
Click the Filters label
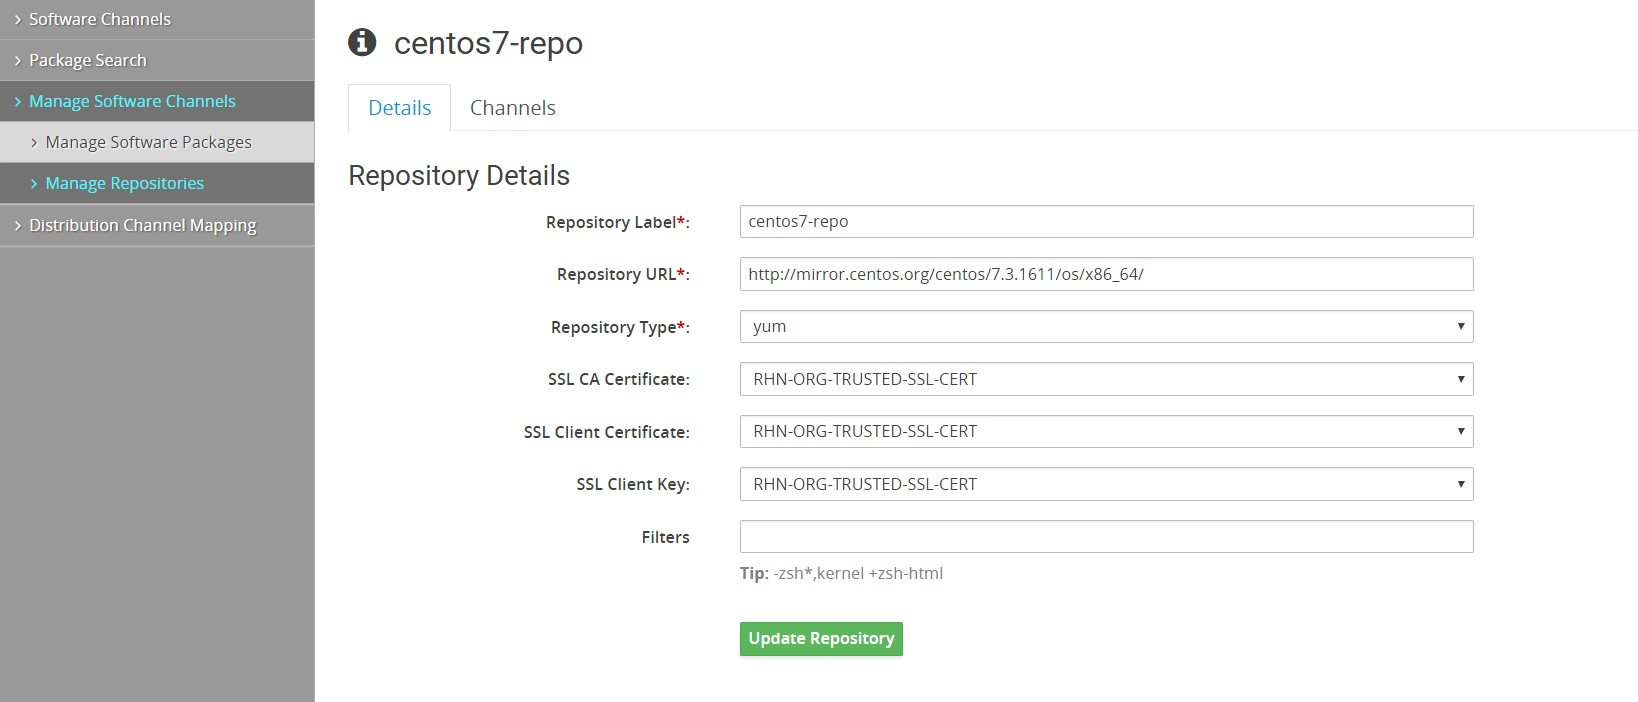click(x=666, y=537)
